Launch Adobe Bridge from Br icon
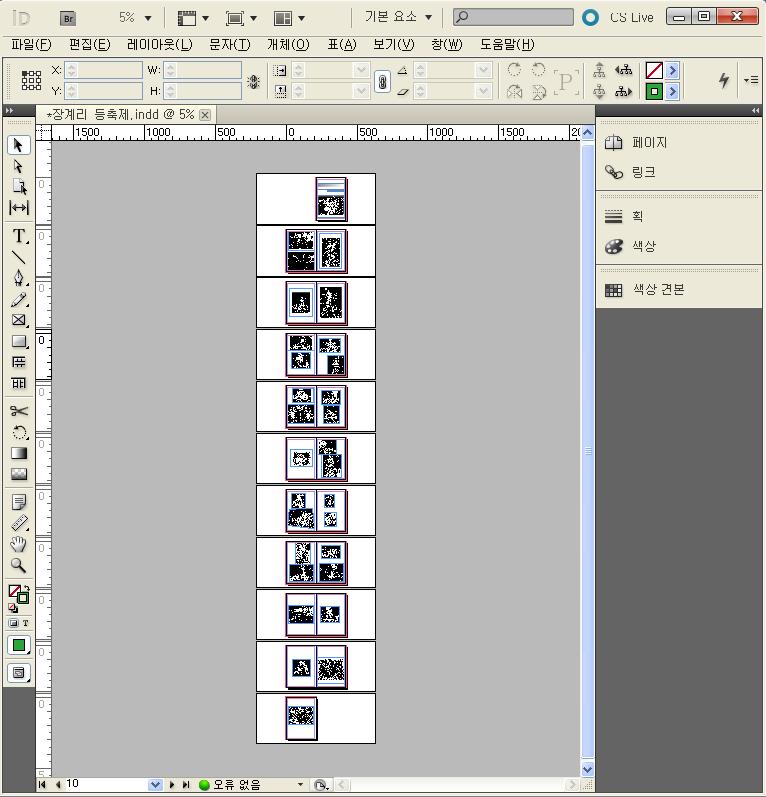This screenshot has height=797, width=766. pos(68,18)
